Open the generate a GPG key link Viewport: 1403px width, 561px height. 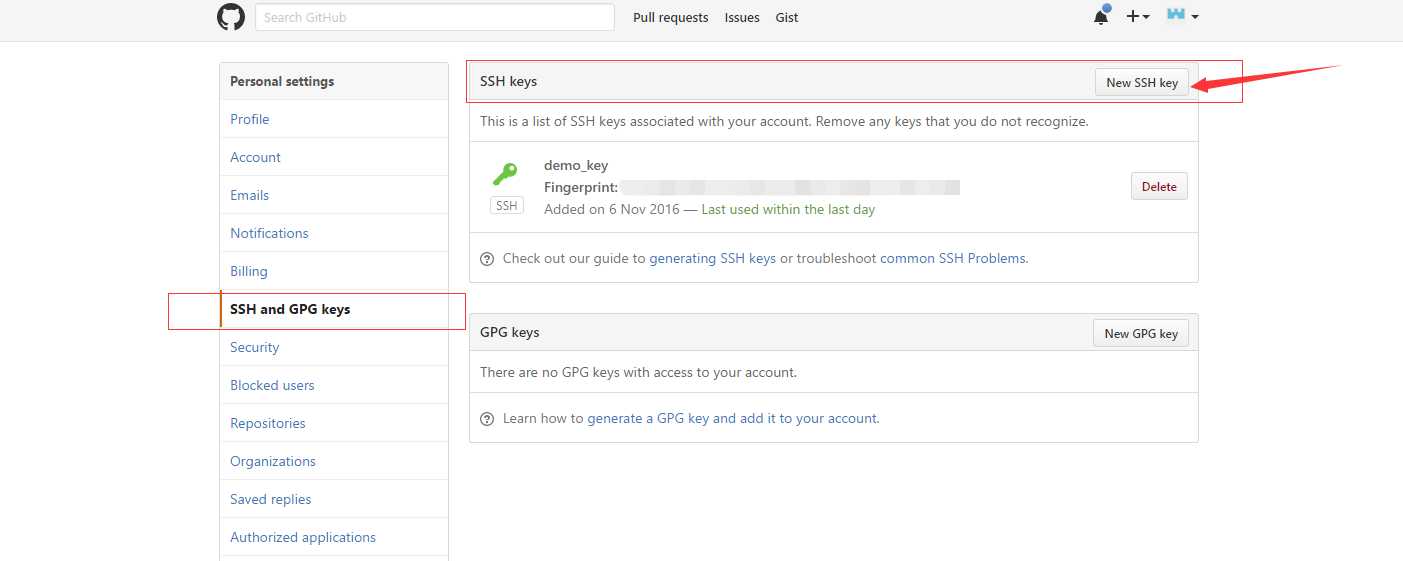click(733, 418)
